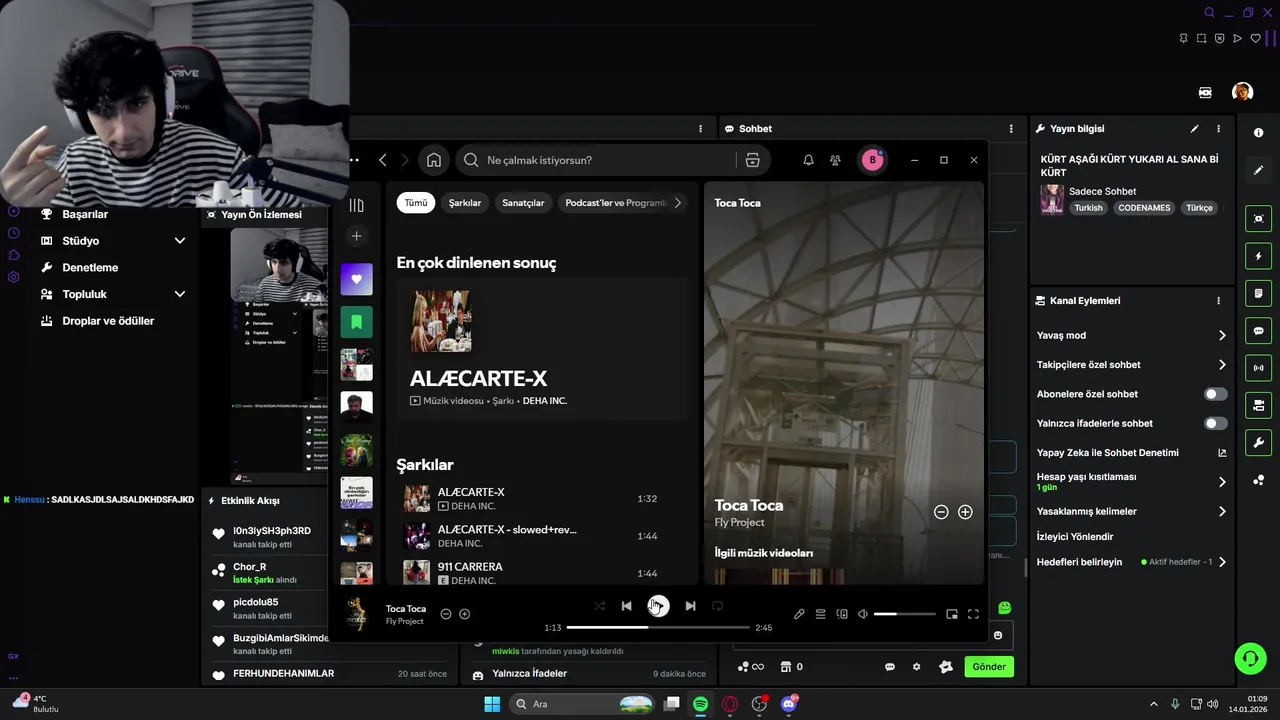Open Spotify browse icon beside search
This screenshot has height=720, width=1280.
click(x=753, y=160)
